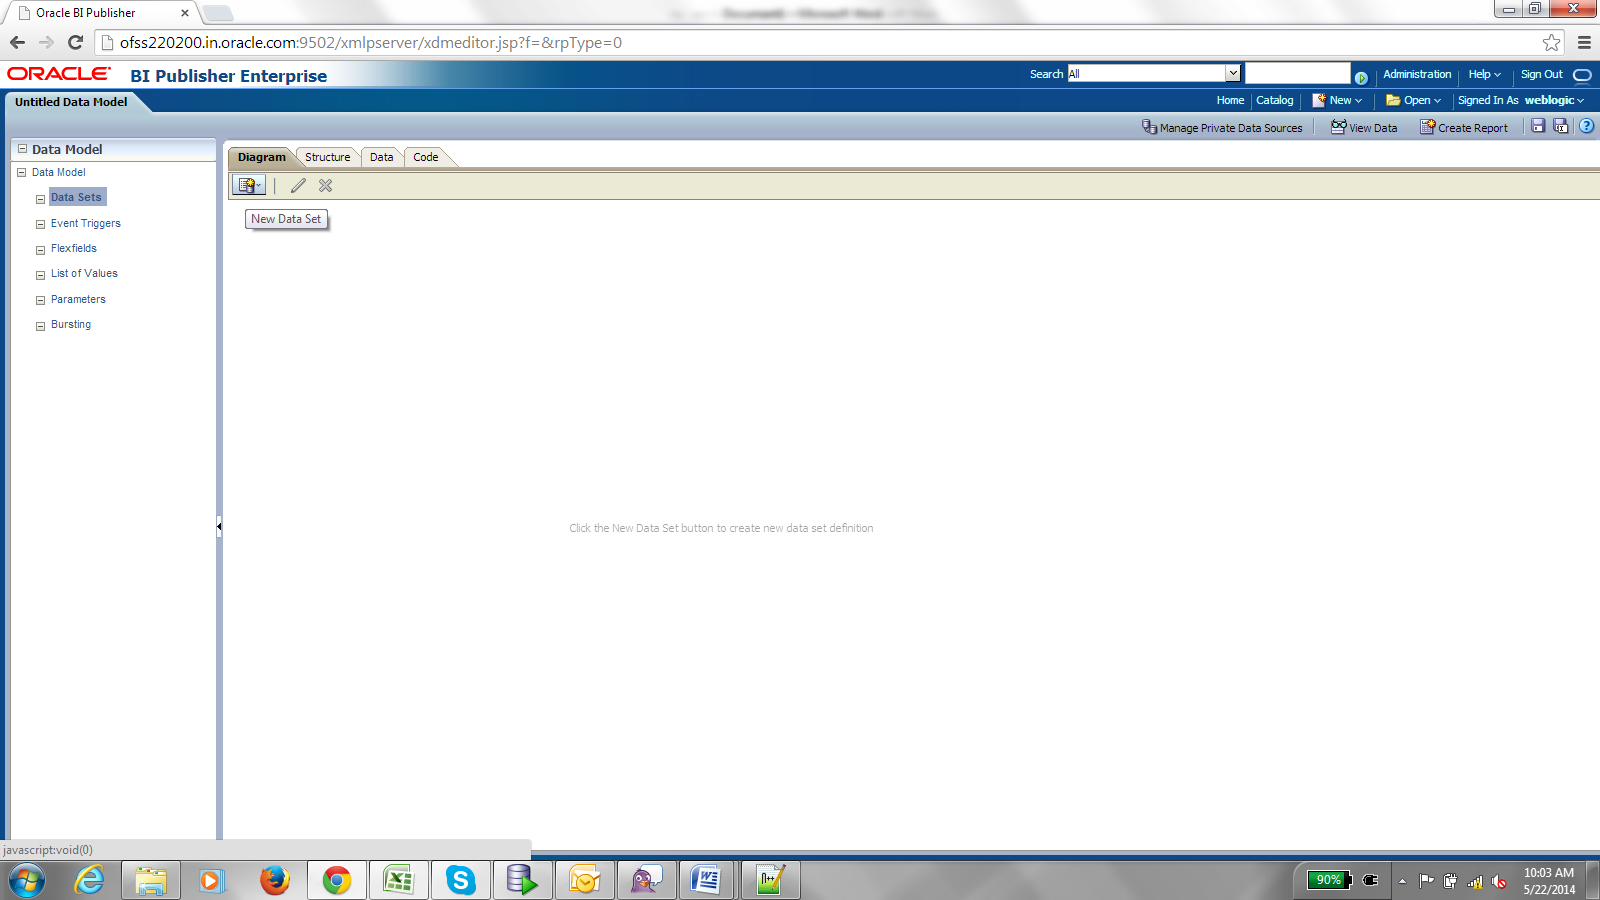Viewport: 1600px width, 900px height.
Task: Open the blue help question mark icon
Action: click(x=1586, y=126)
